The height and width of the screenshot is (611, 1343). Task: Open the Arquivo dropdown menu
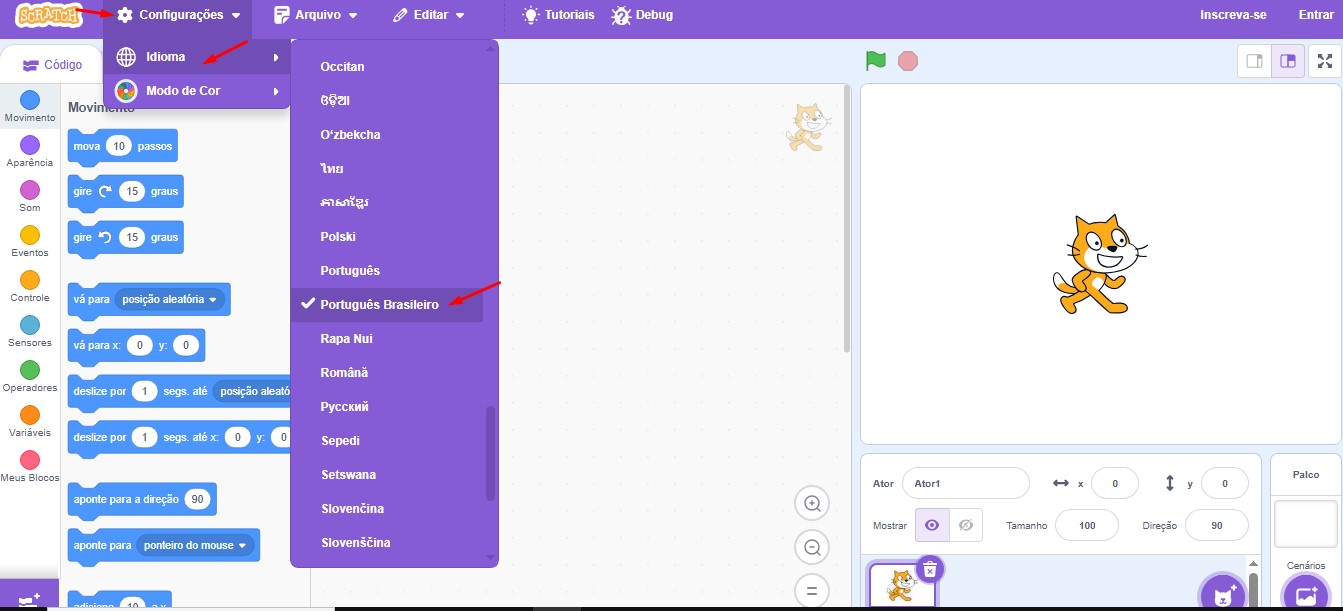pyautogui.click(x=315, y=15)
